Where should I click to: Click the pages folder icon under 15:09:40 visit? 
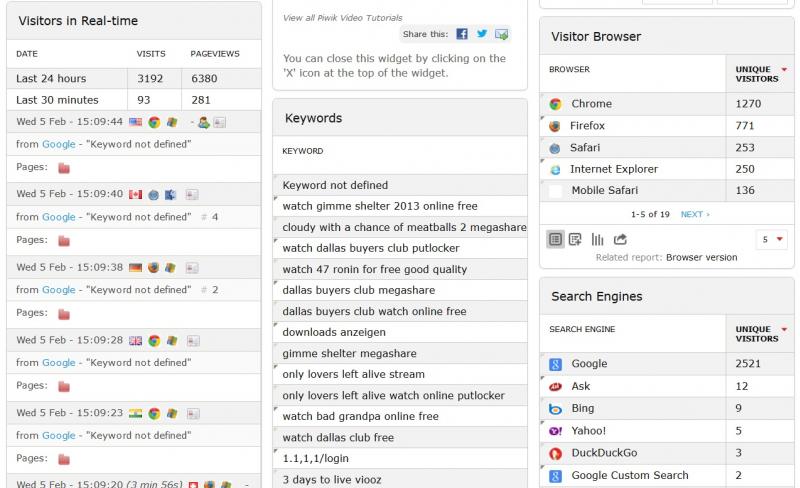tap(64, 241)
